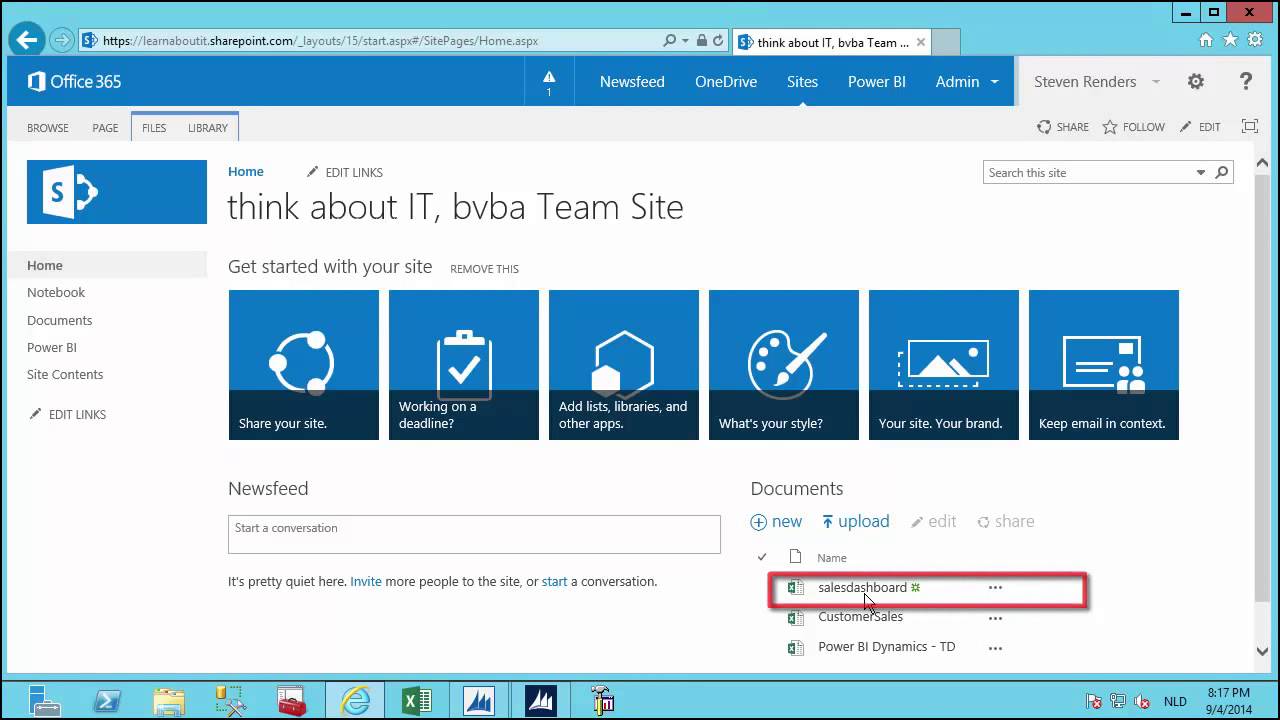The width and height of the screenshot is (1280, 720).
Task: Open Your site. Your brand. tile
Action: 944,365
